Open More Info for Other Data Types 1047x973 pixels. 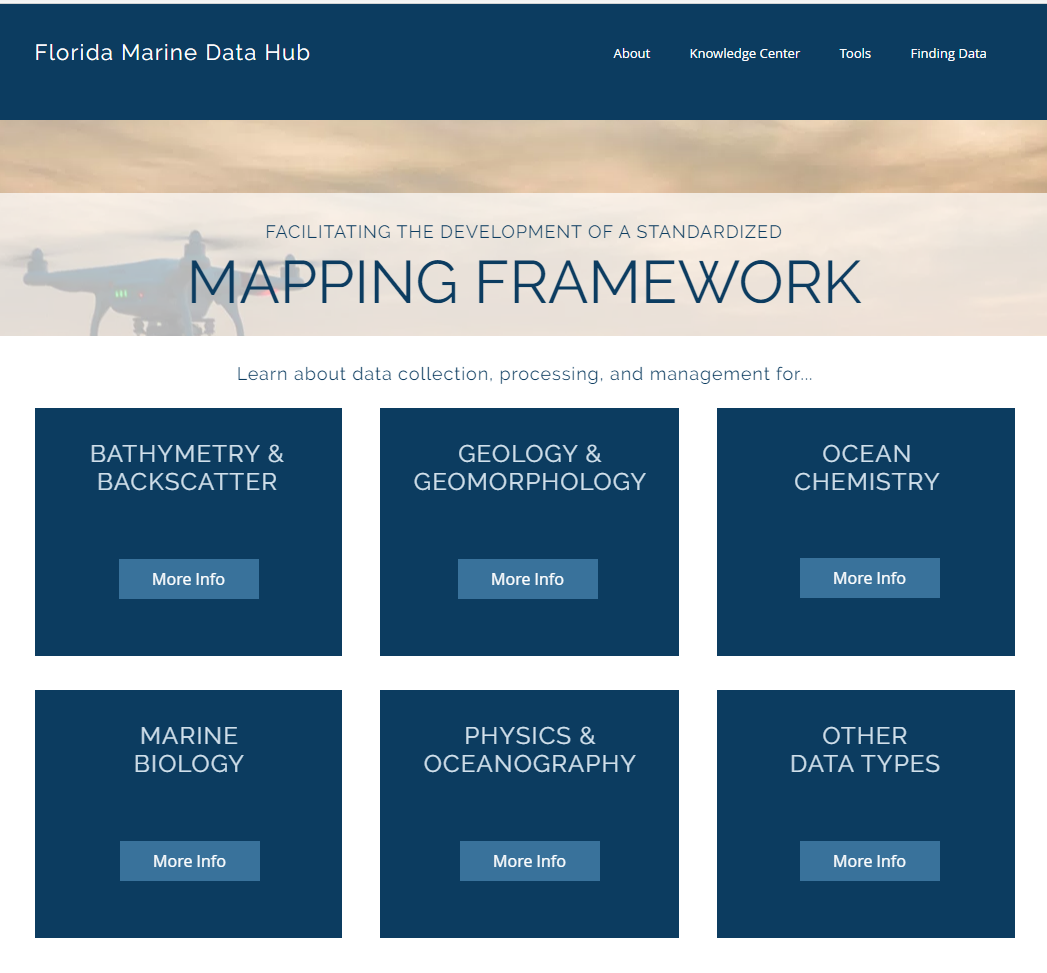click(x=869, y=861)
